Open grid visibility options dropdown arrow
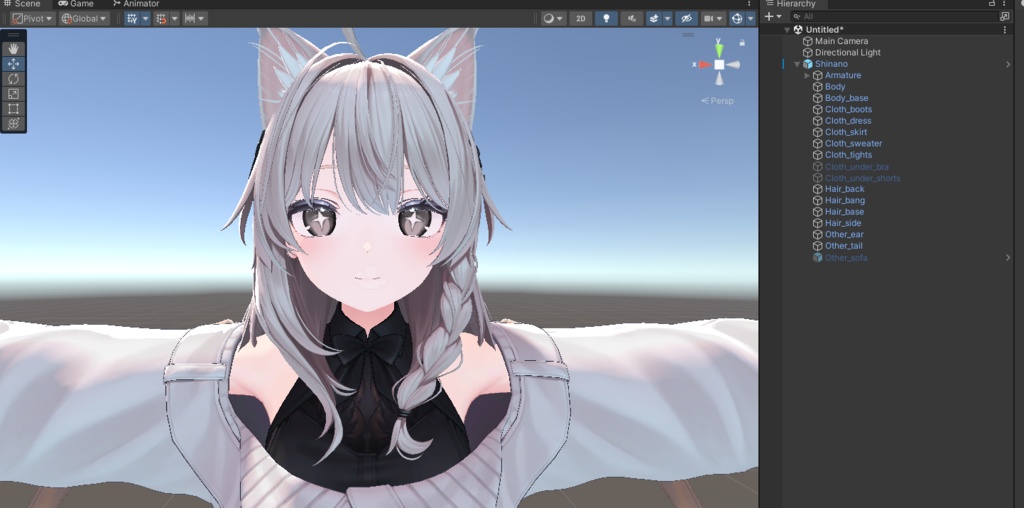Screen dimensions: 1024x508 [x=146, y=18]
